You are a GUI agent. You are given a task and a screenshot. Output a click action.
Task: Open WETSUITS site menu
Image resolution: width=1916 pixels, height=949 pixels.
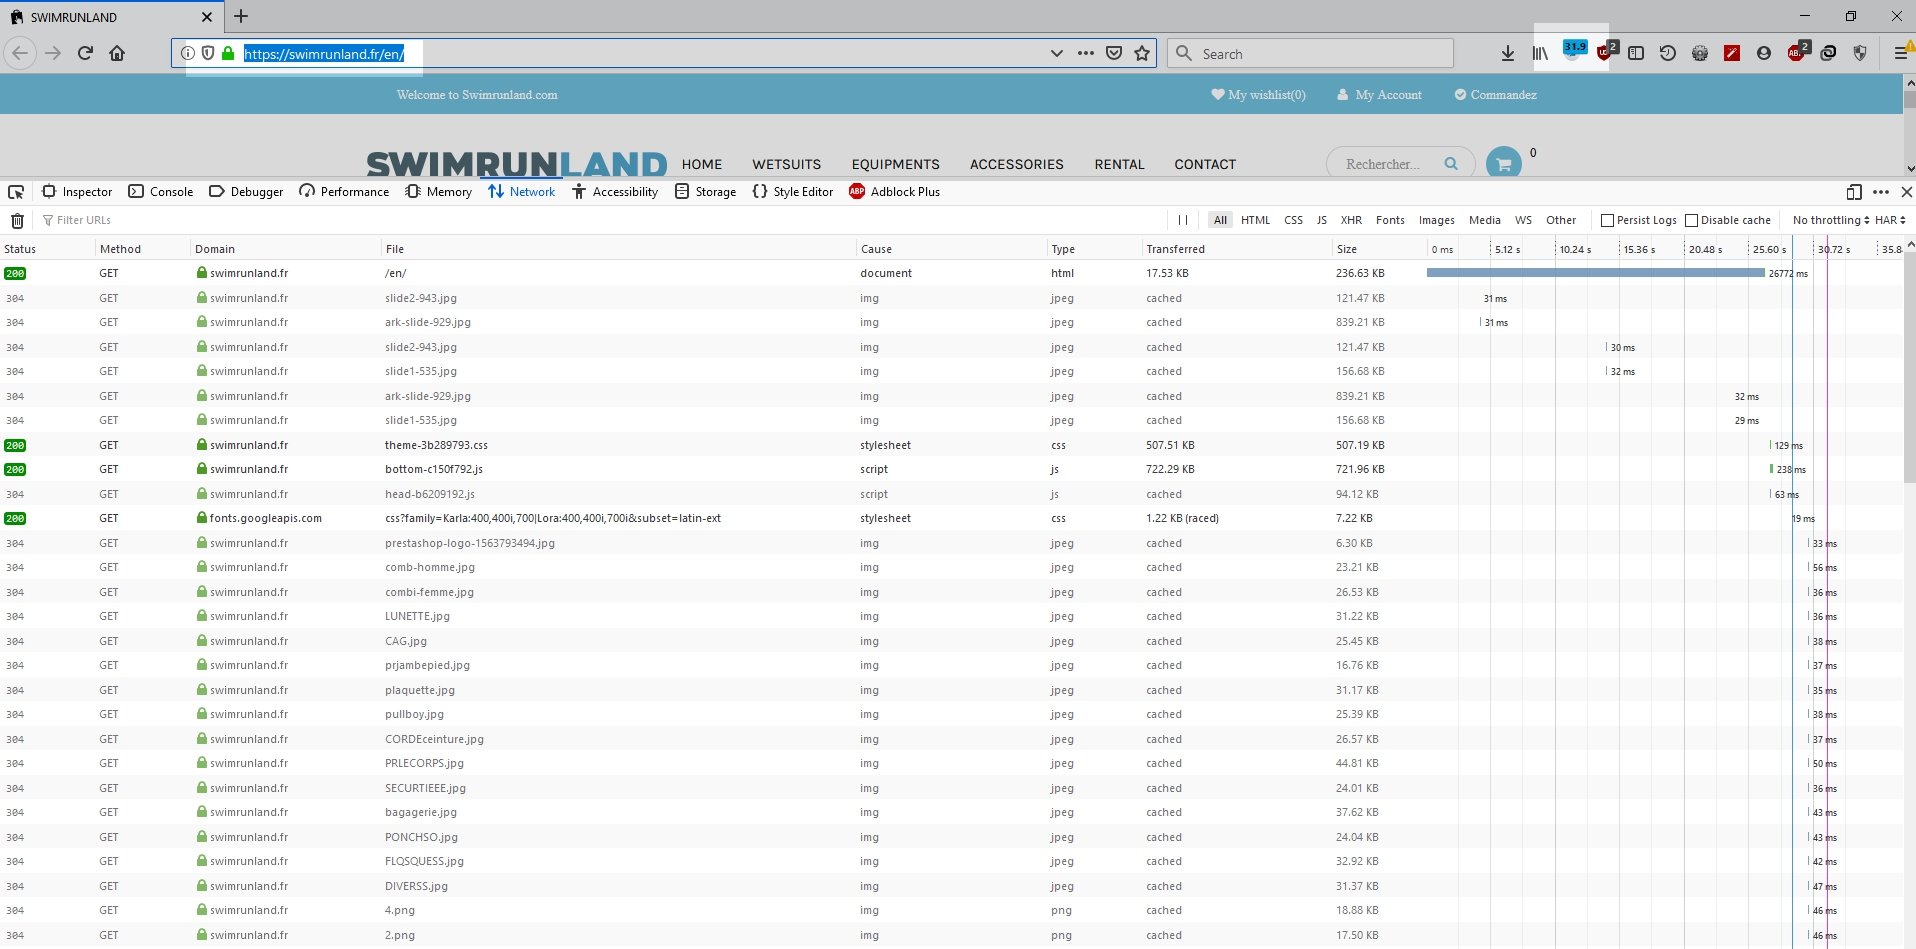point(786,164)
